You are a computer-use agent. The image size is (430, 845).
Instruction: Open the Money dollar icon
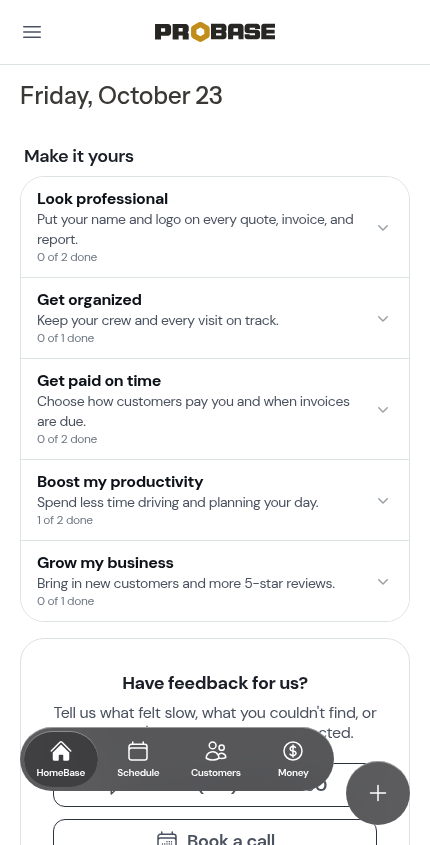[x=293, y=751]
